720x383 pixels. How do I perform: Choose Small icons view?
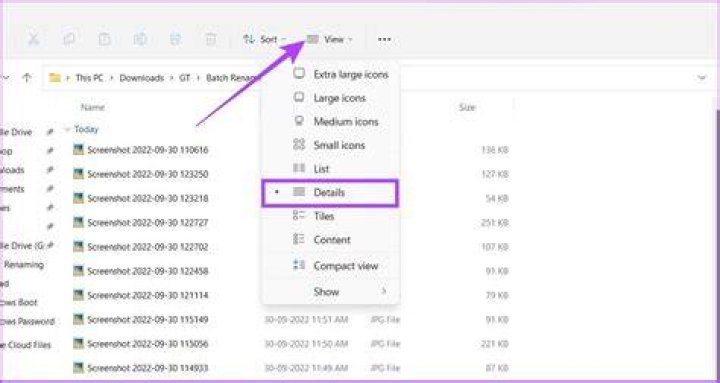click(x=331, y=145)
